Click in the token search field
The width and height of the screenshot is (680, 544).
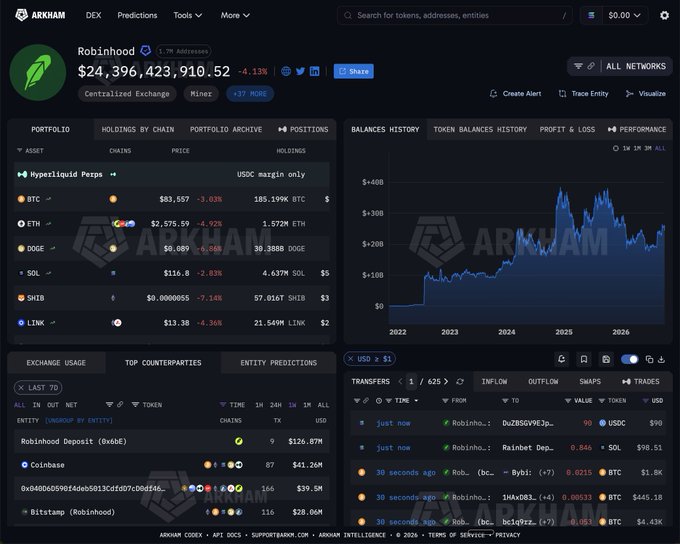point(454,16)
